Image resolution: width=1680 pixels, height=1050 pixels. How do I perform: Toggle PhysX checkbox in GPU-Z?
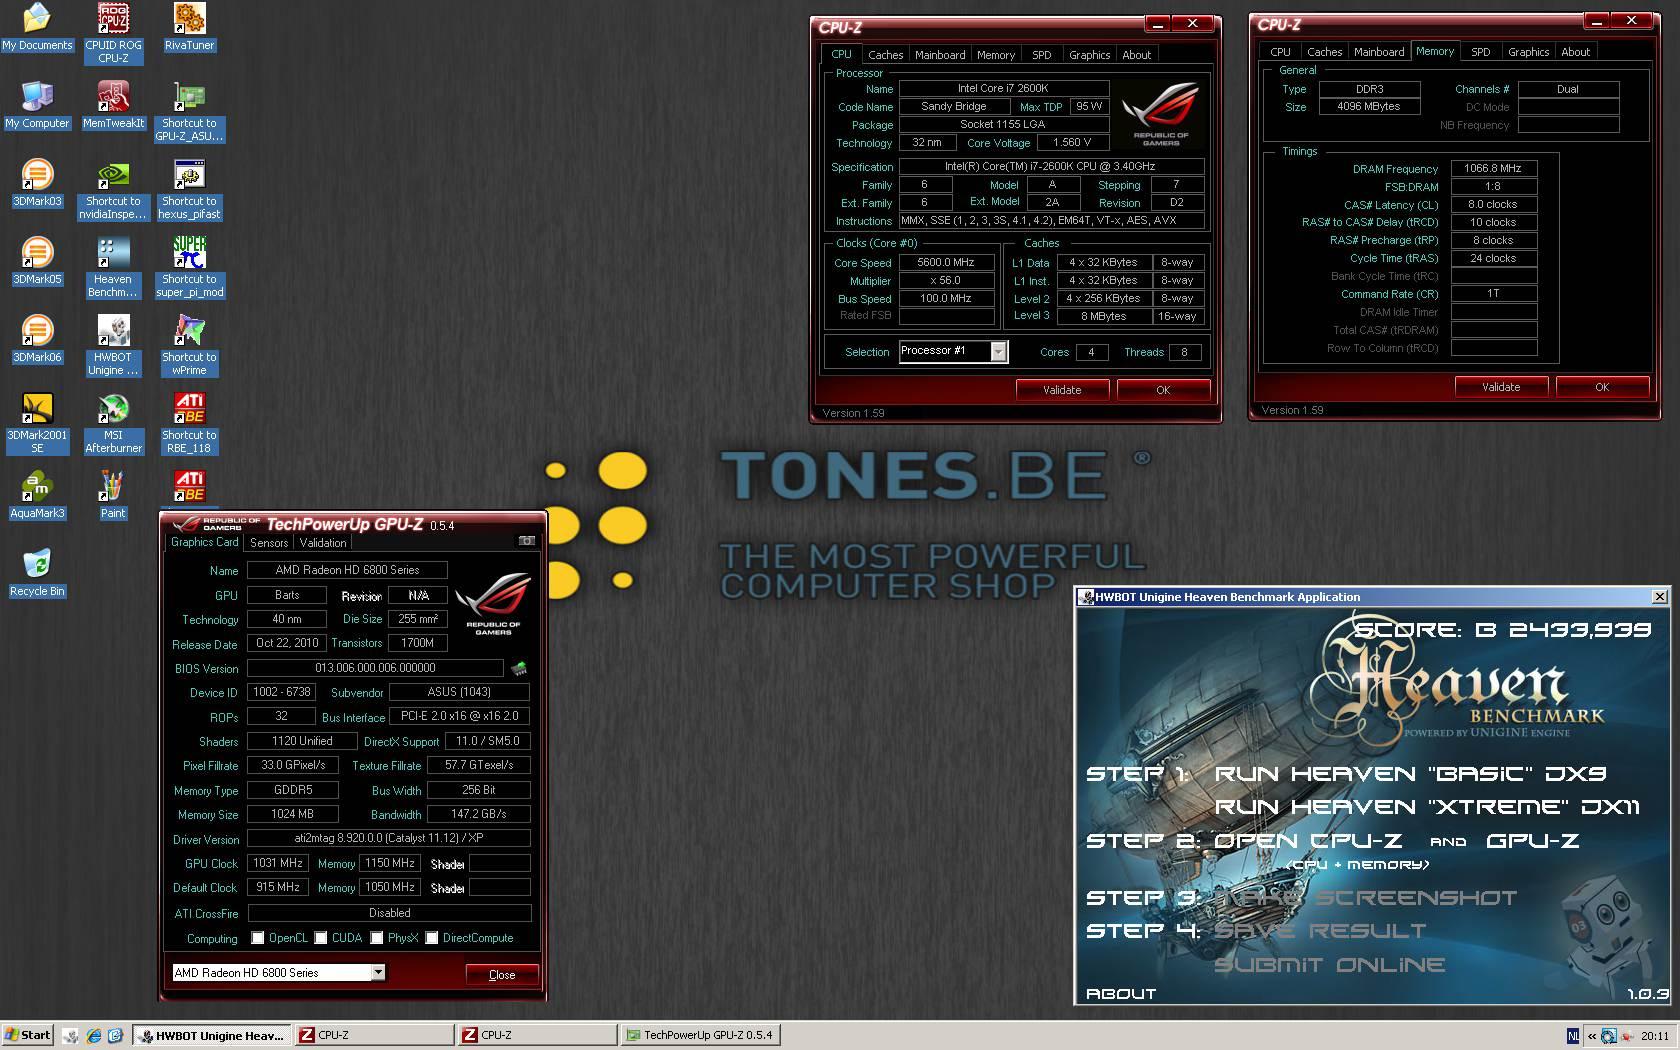tap(377, 938)
